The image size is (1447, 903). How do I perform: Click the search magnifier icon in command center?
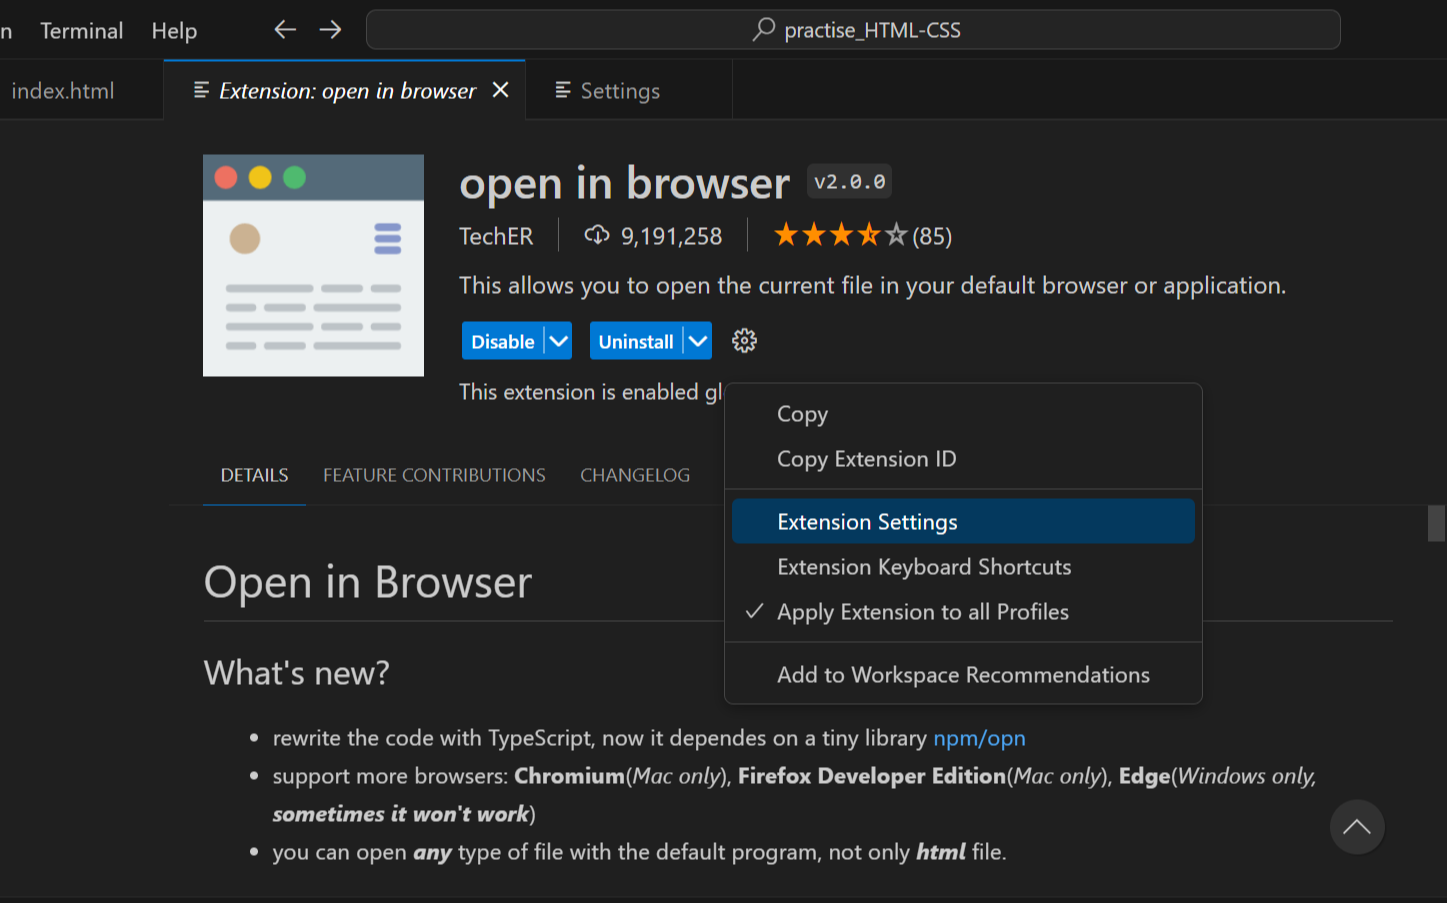[764, 29]
